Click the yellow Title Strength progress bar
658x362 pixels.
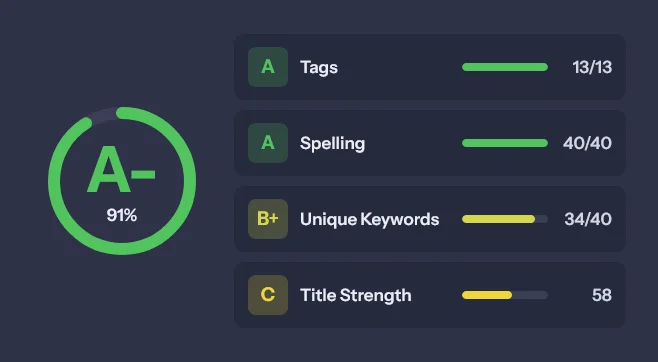coord(505,295)
